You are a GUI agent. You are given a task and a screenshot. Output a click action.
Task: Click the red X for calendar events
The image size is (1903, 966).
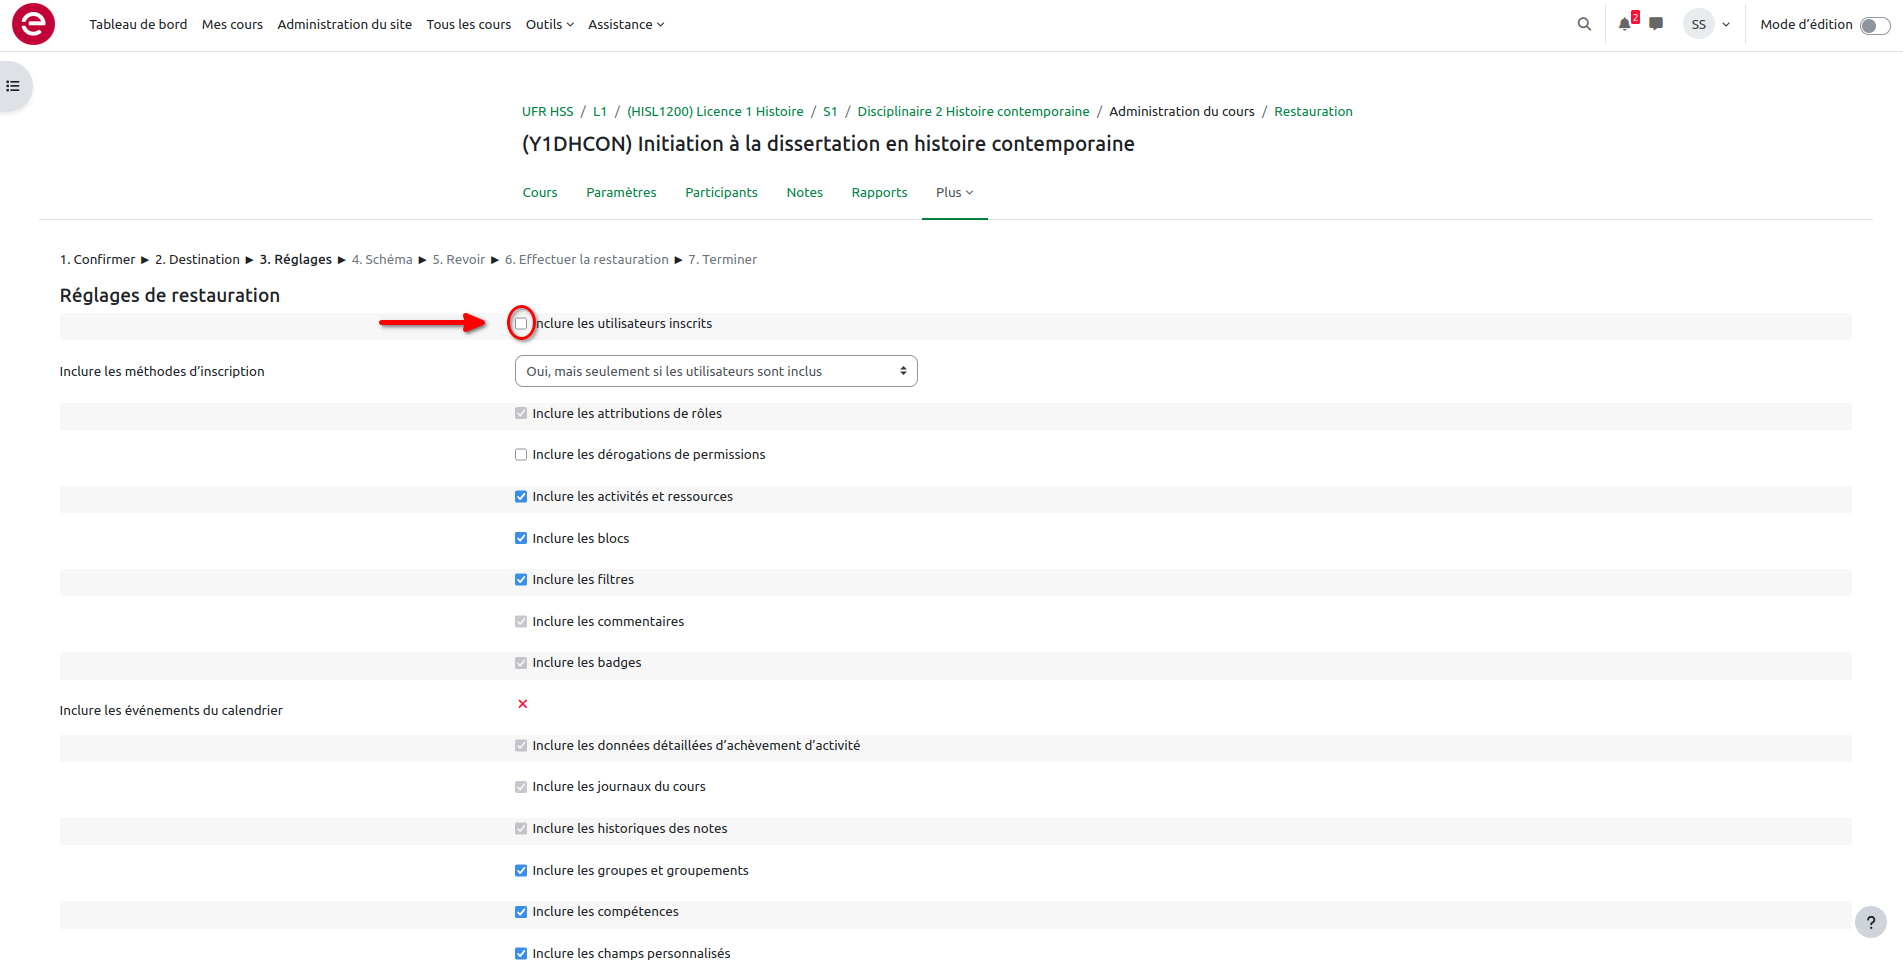[x=522, y=704]
